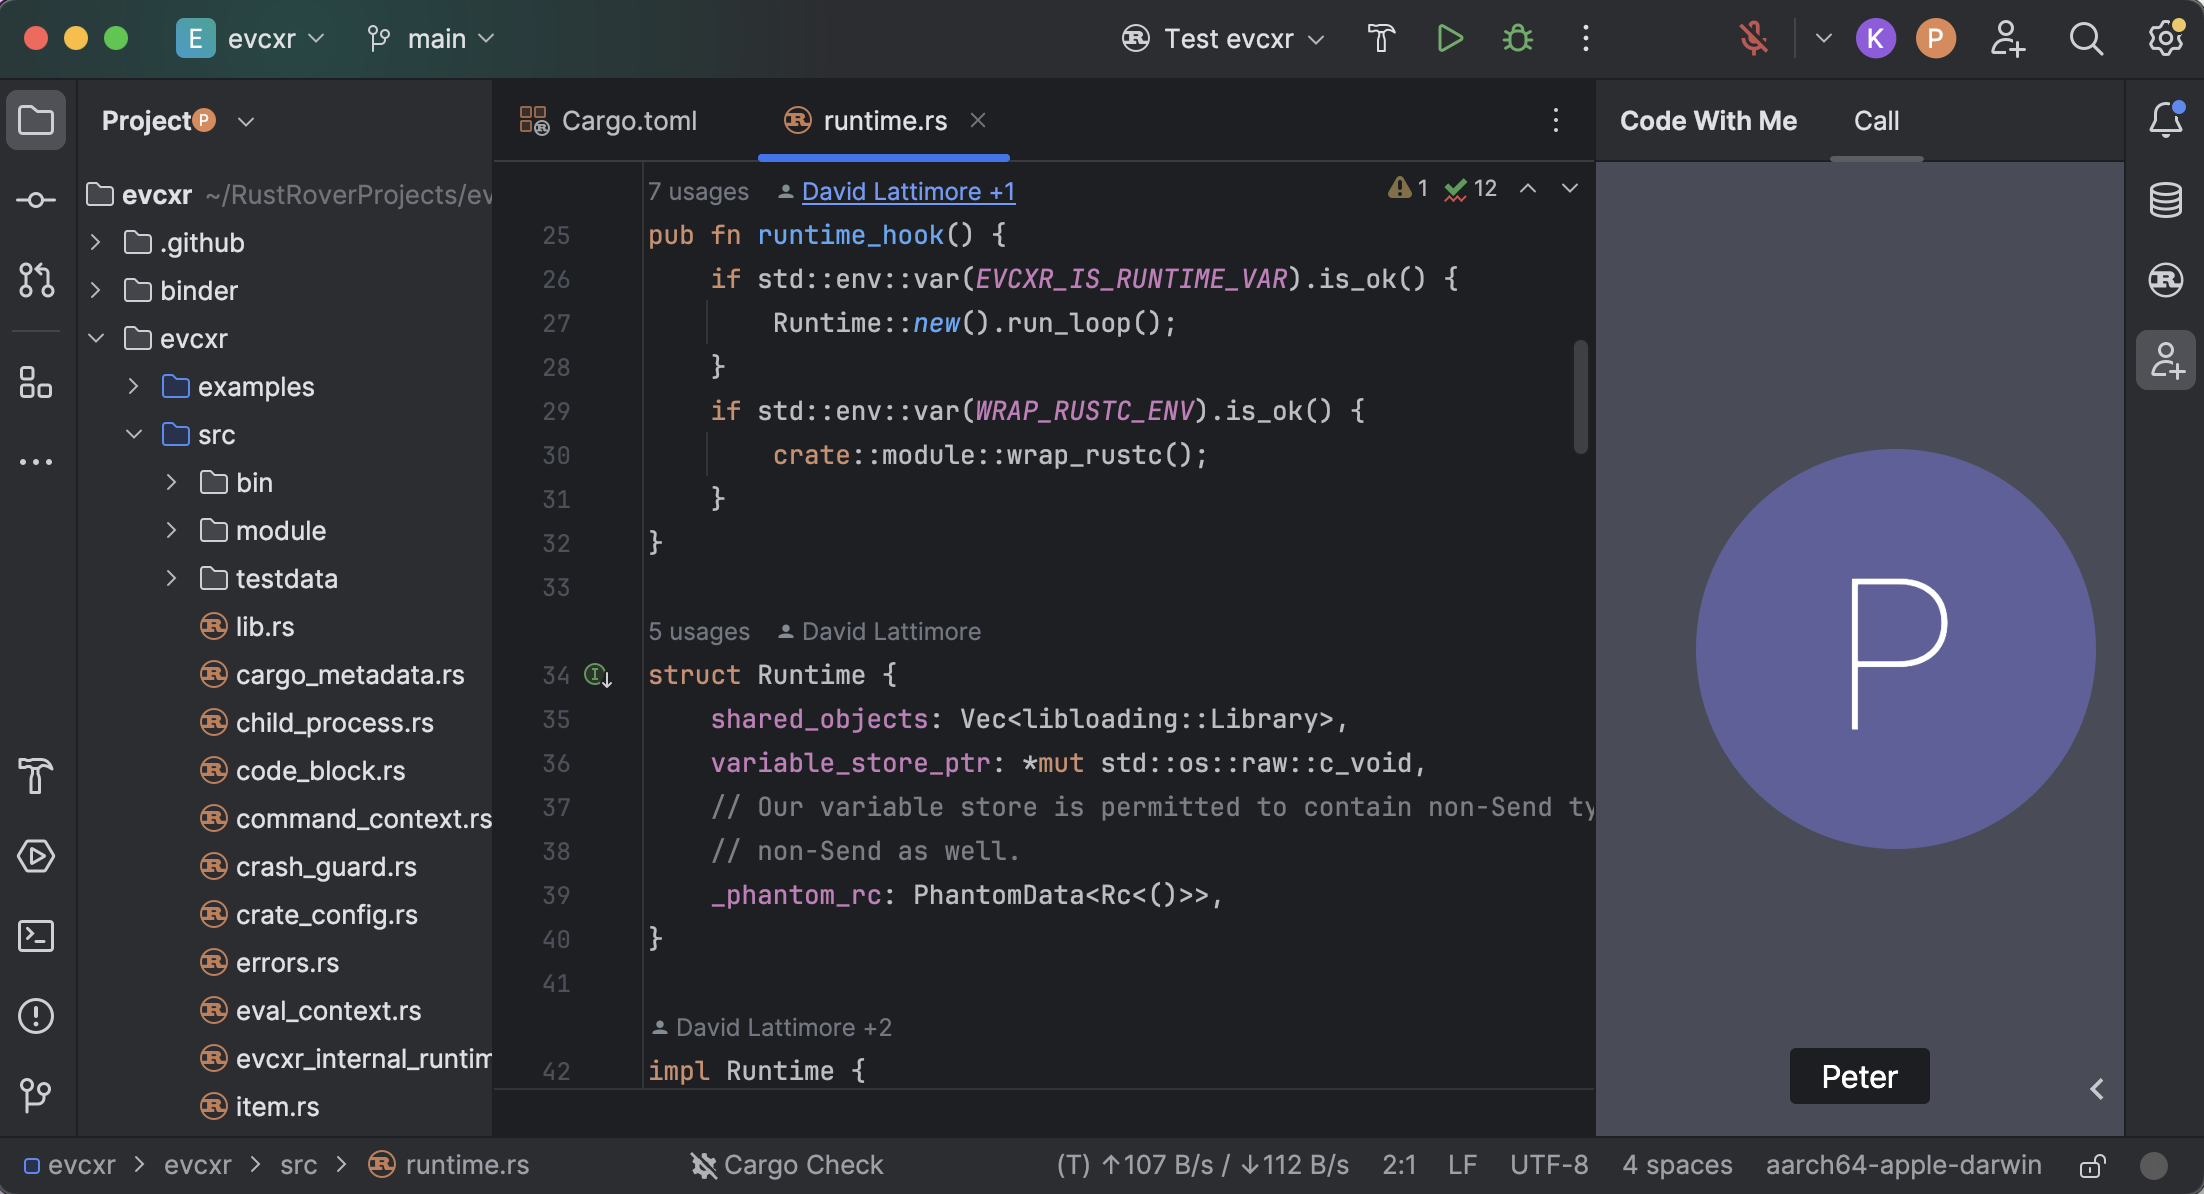2204x1194 pixels.
Task: Open the Settings gear icon
Action: pos(2164,38)
